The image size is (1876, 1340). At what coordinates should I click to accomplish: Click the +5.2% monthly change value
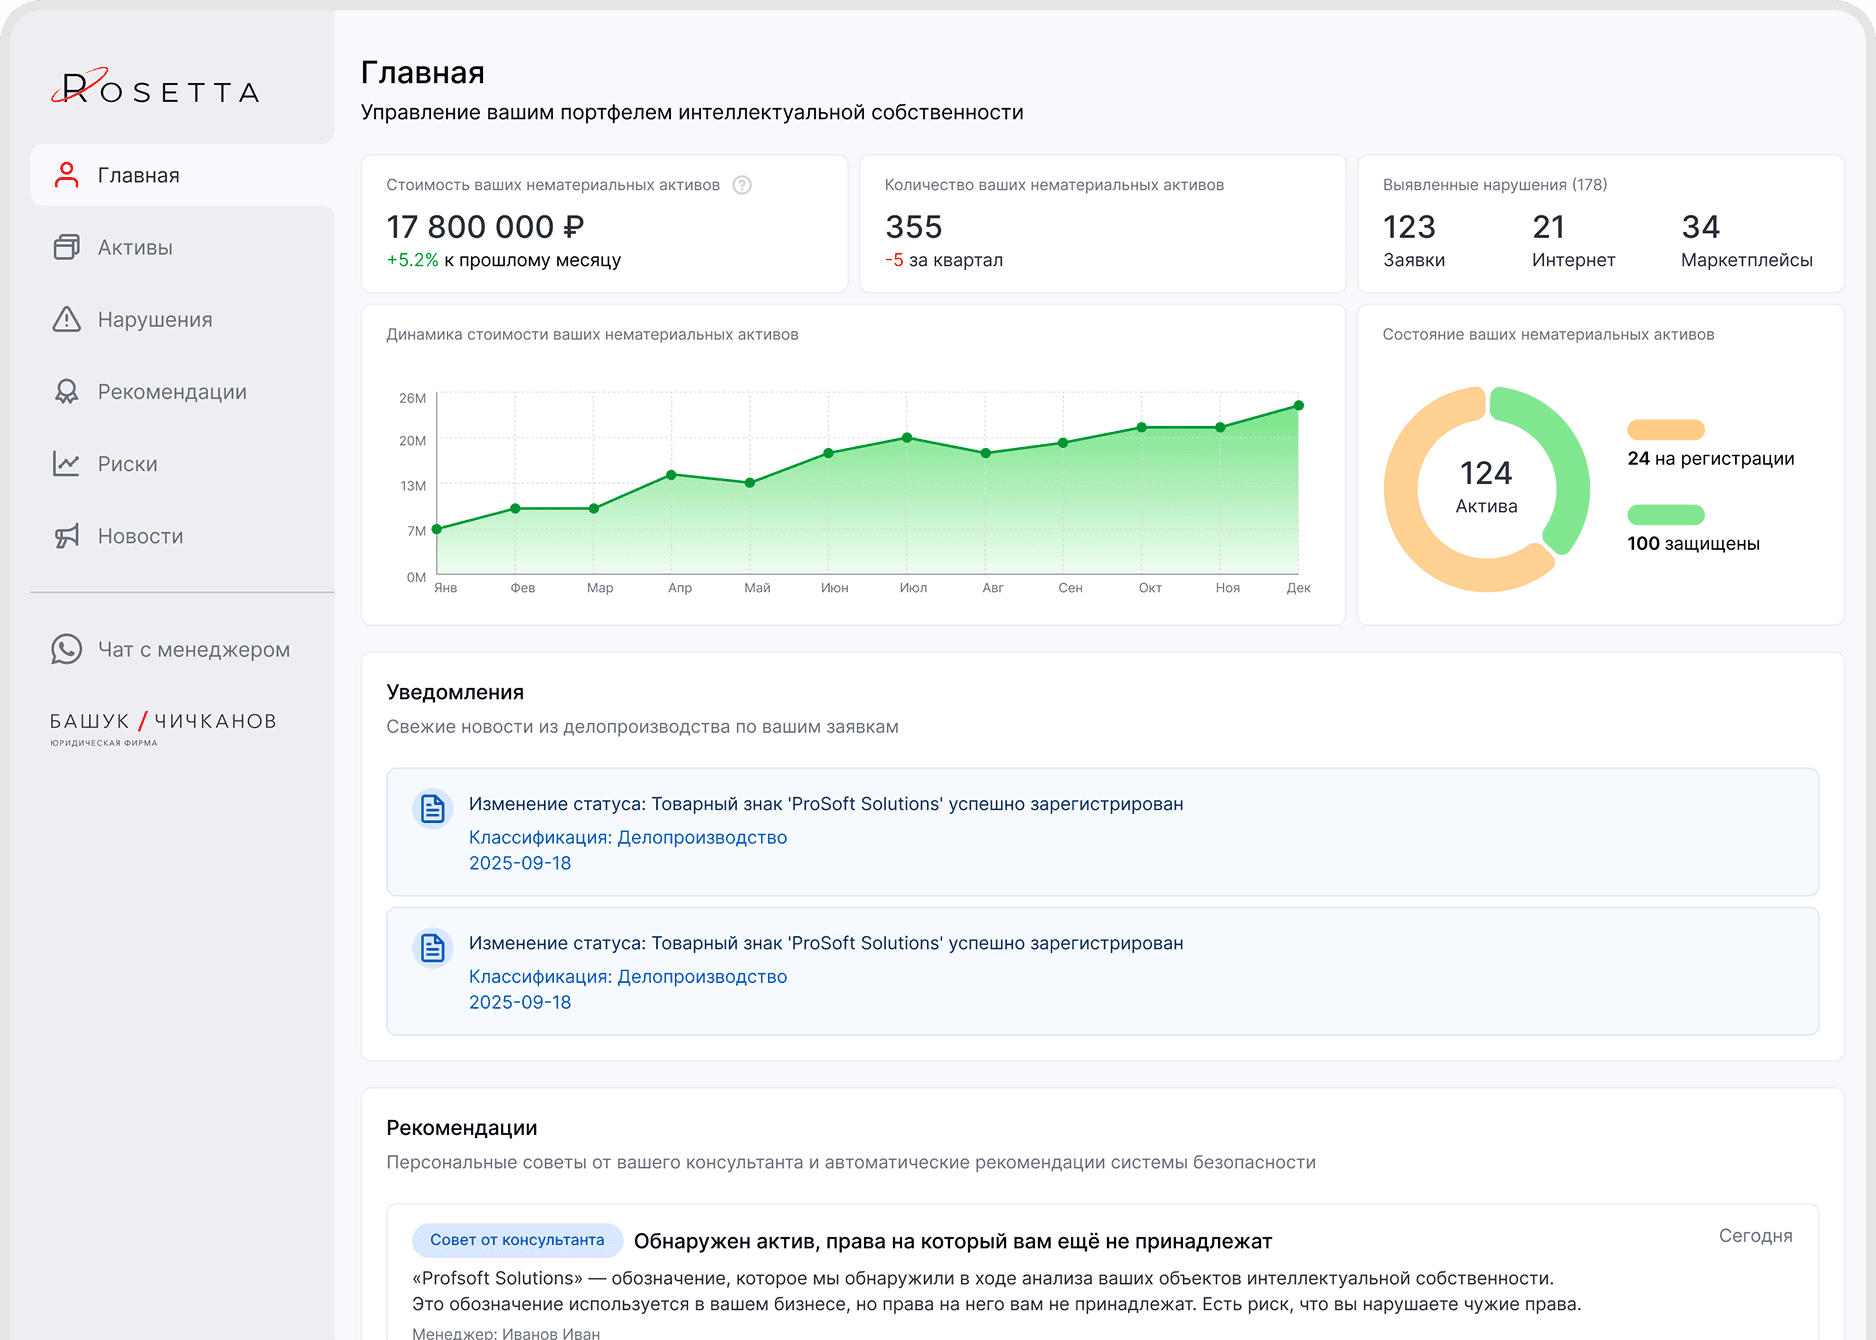click(412, 260)
